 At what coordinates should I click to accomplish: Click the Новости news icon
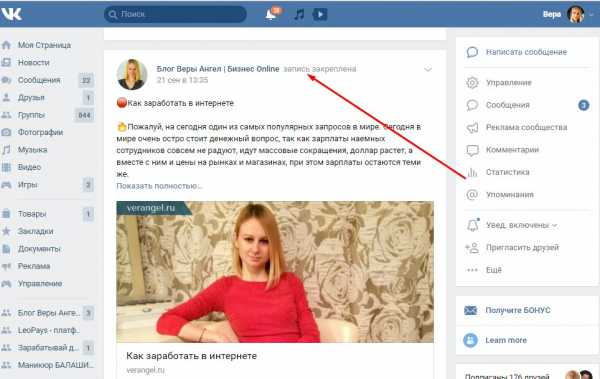point(6,62)
